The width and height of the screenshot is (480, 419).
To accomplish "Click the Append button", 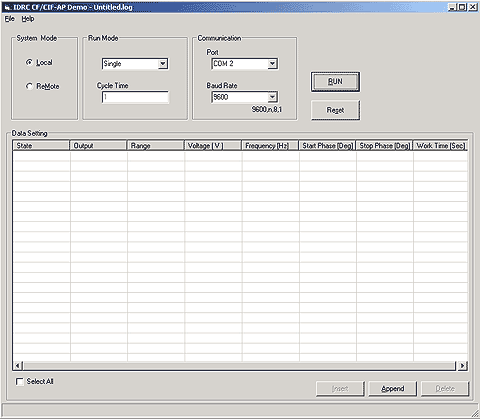I will 393,389.
